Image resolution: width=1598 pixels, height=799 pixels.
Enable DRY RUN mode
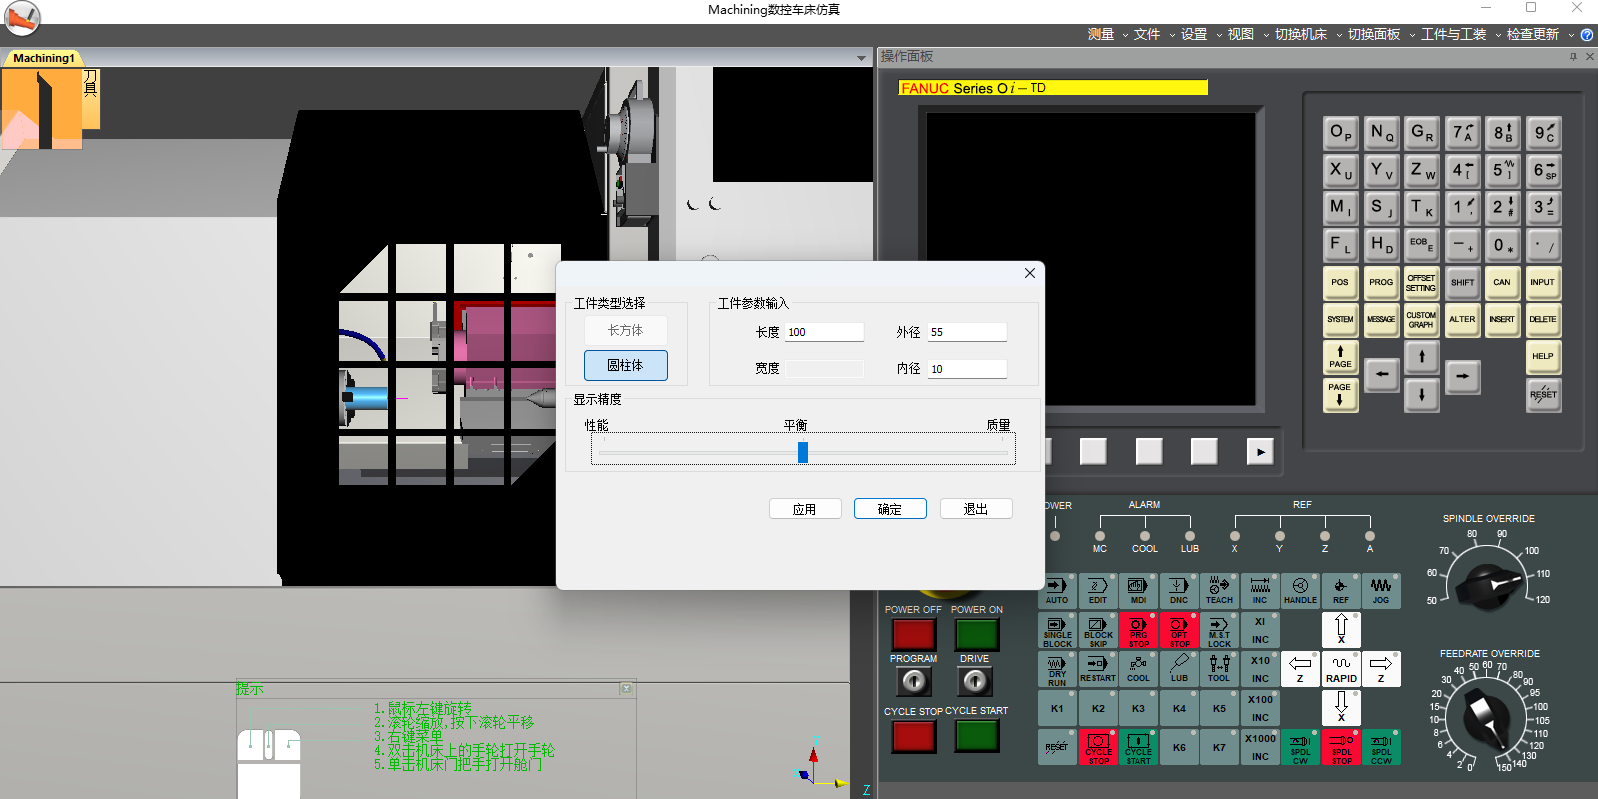click(1057, 669)
